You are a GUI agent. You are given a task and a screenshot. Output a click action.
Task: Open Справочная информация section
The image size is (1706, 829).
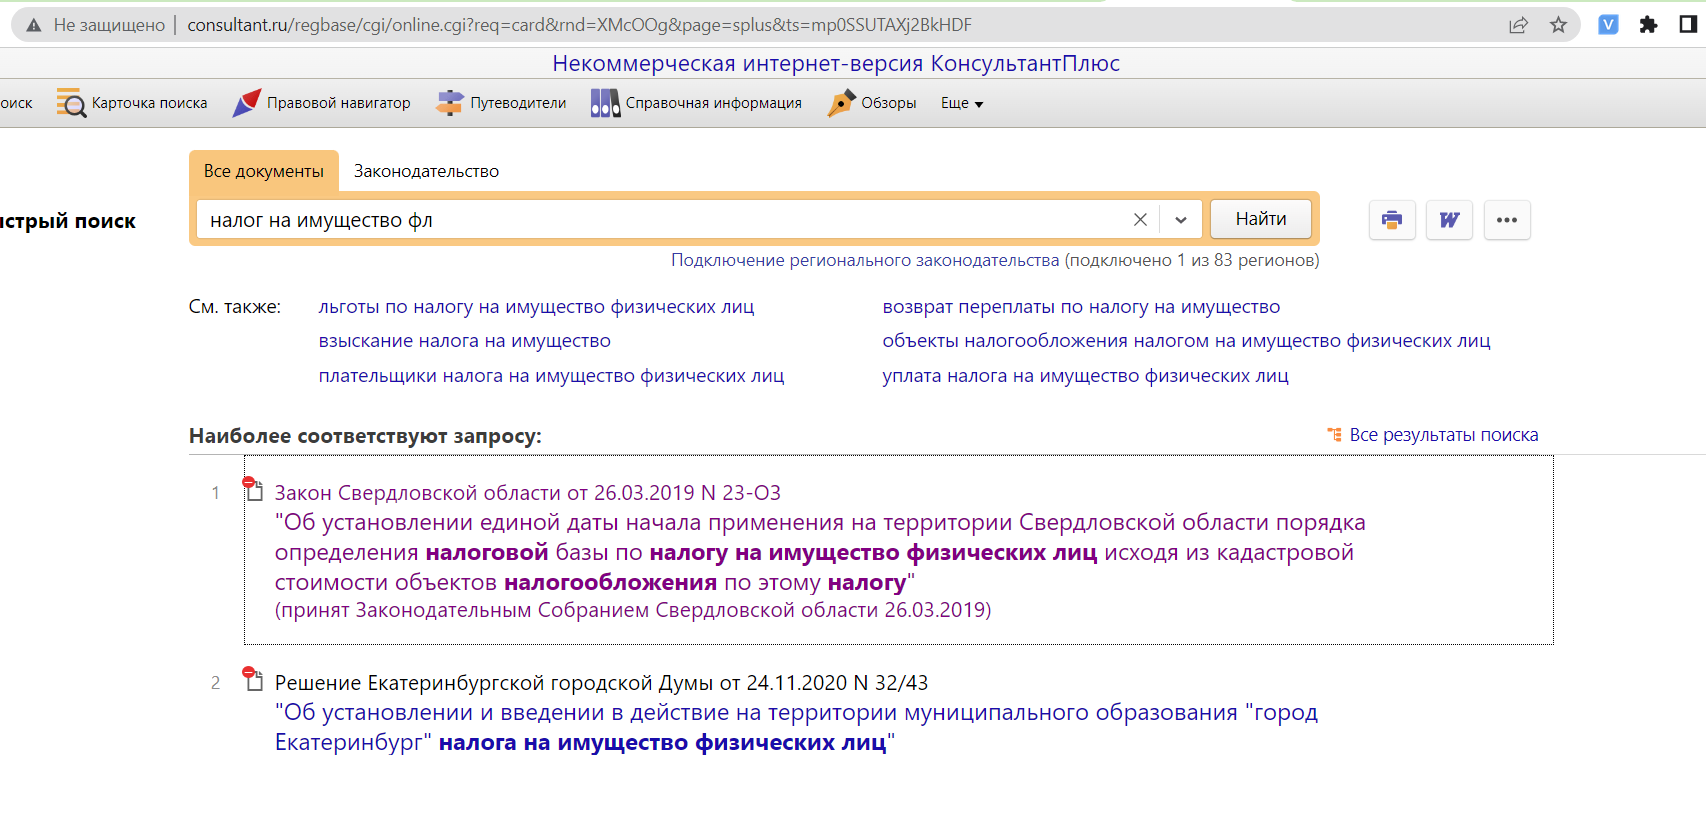696,103
